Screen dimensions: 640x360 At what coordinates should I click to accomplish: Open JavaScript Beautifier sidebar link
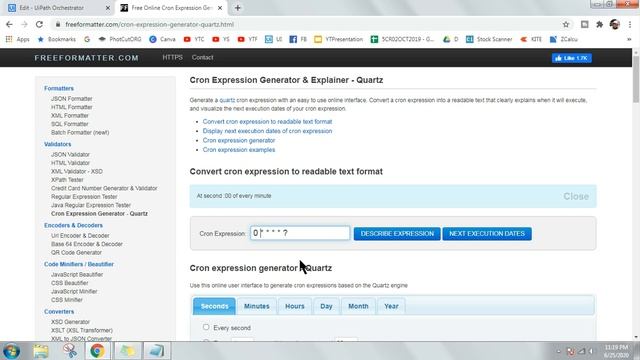[x=77, y=274]
